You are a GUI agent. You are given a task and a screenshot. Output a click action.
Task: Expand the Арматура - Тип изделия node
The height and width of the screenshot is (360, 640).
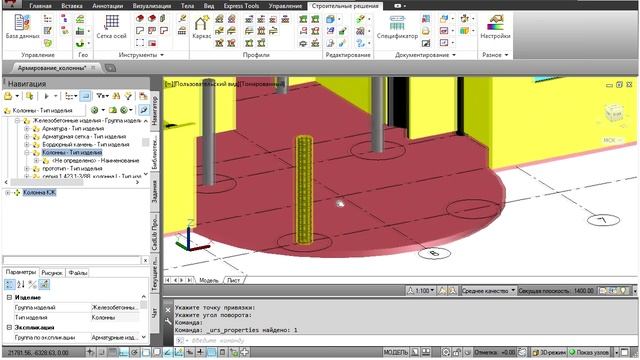[27, 129]
